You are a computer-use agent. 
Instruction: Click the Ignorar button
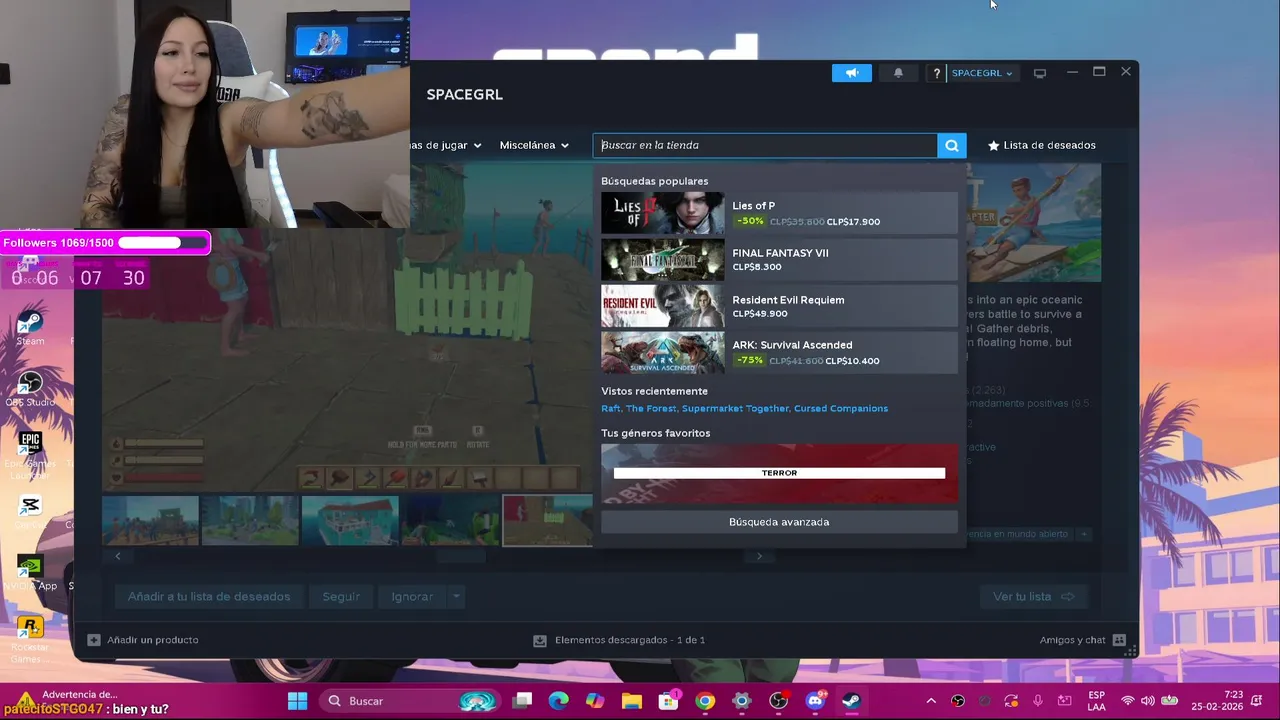(412, 597)
